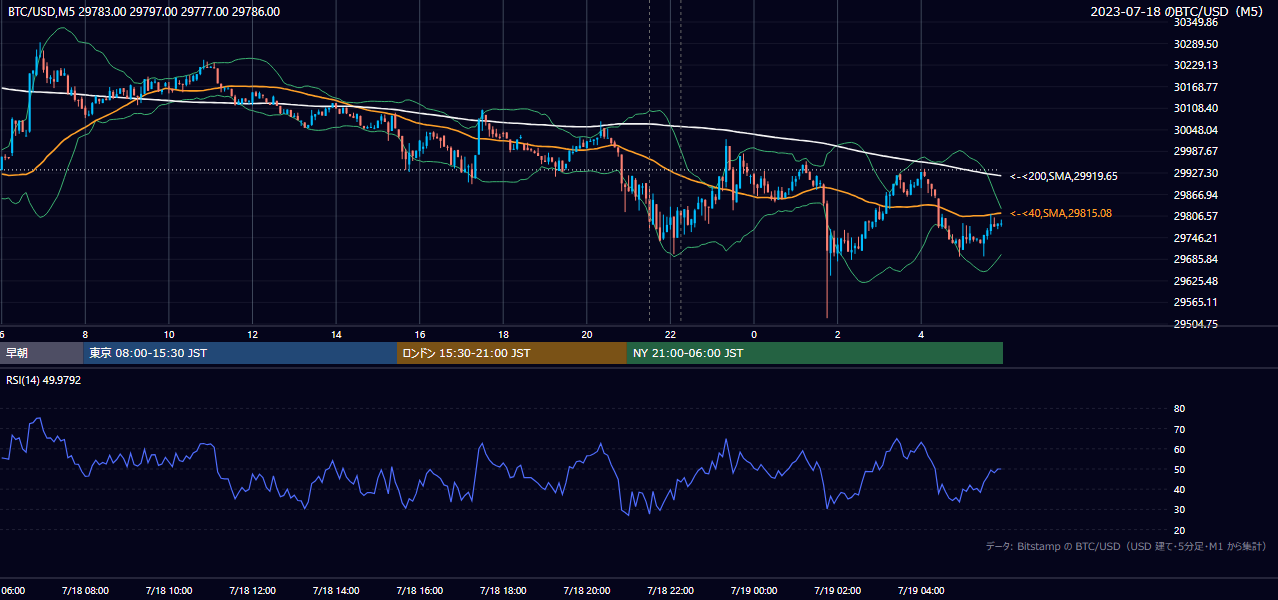Click RSI scale value 70
Image resolution: width=1278 pixels, height=600 pixels.
point(1179,429)
